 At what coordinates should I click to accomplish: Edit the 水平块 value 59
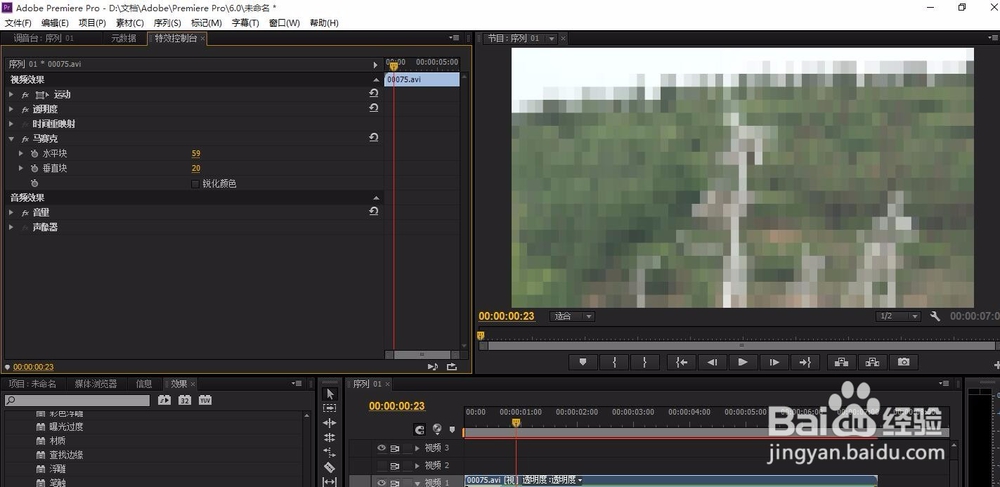pos(196,154)
